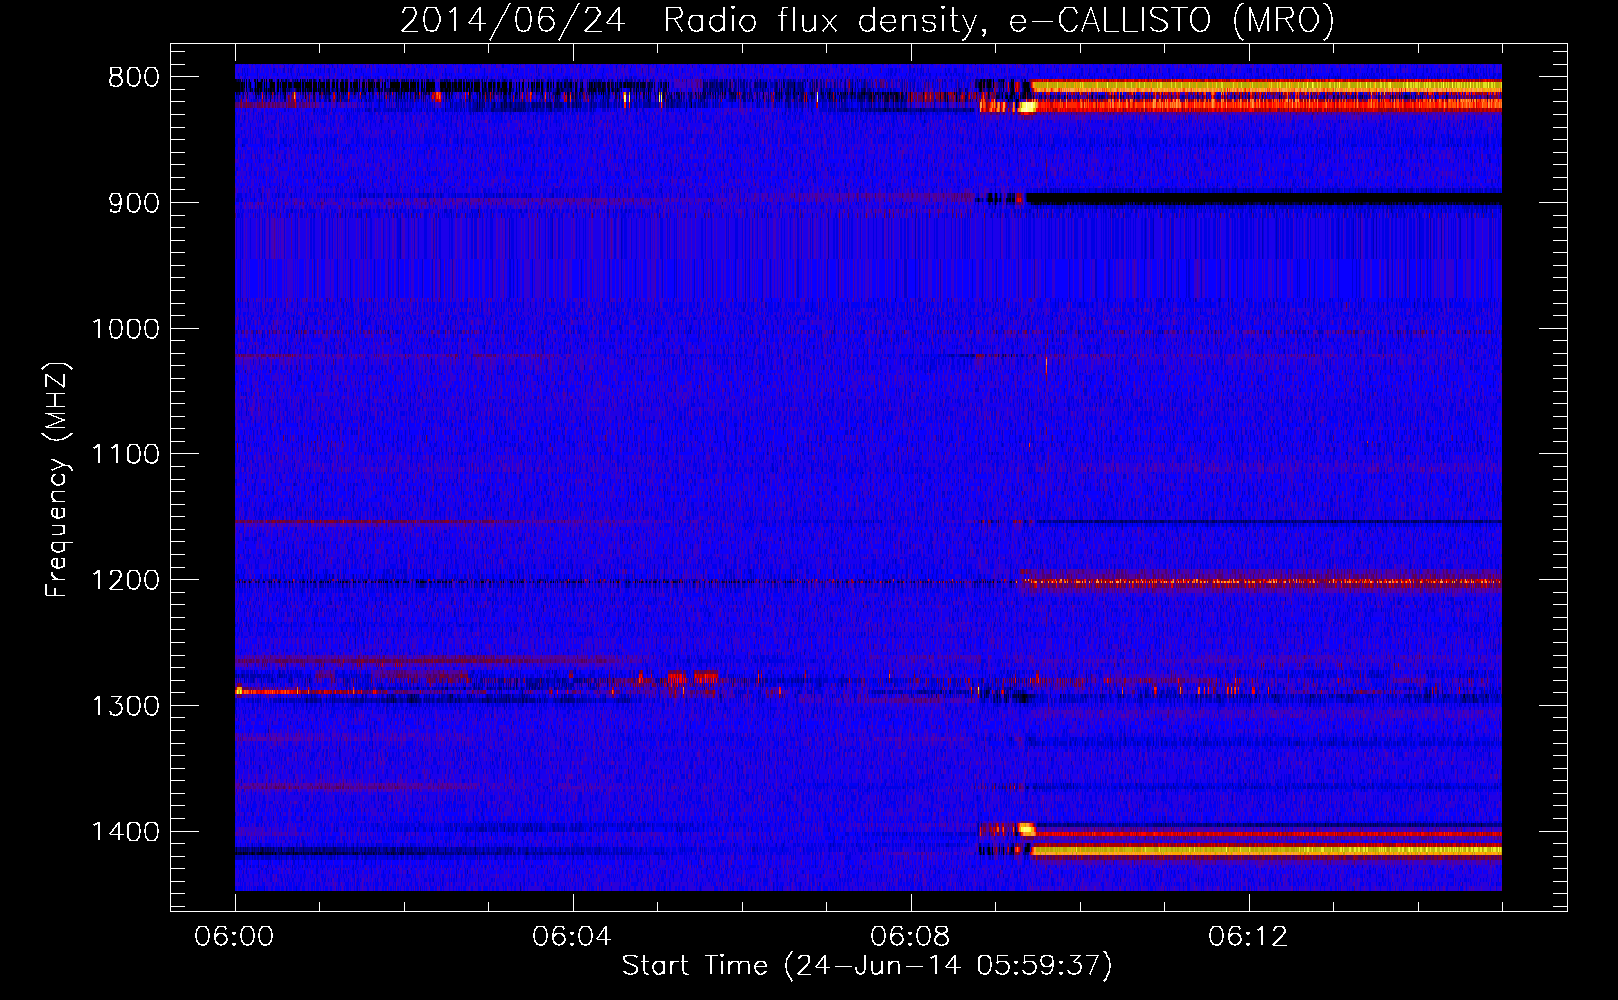Click the 06:08 time tick label
Viewport: 1618px width, 1000px height.
tap(910, 937)
